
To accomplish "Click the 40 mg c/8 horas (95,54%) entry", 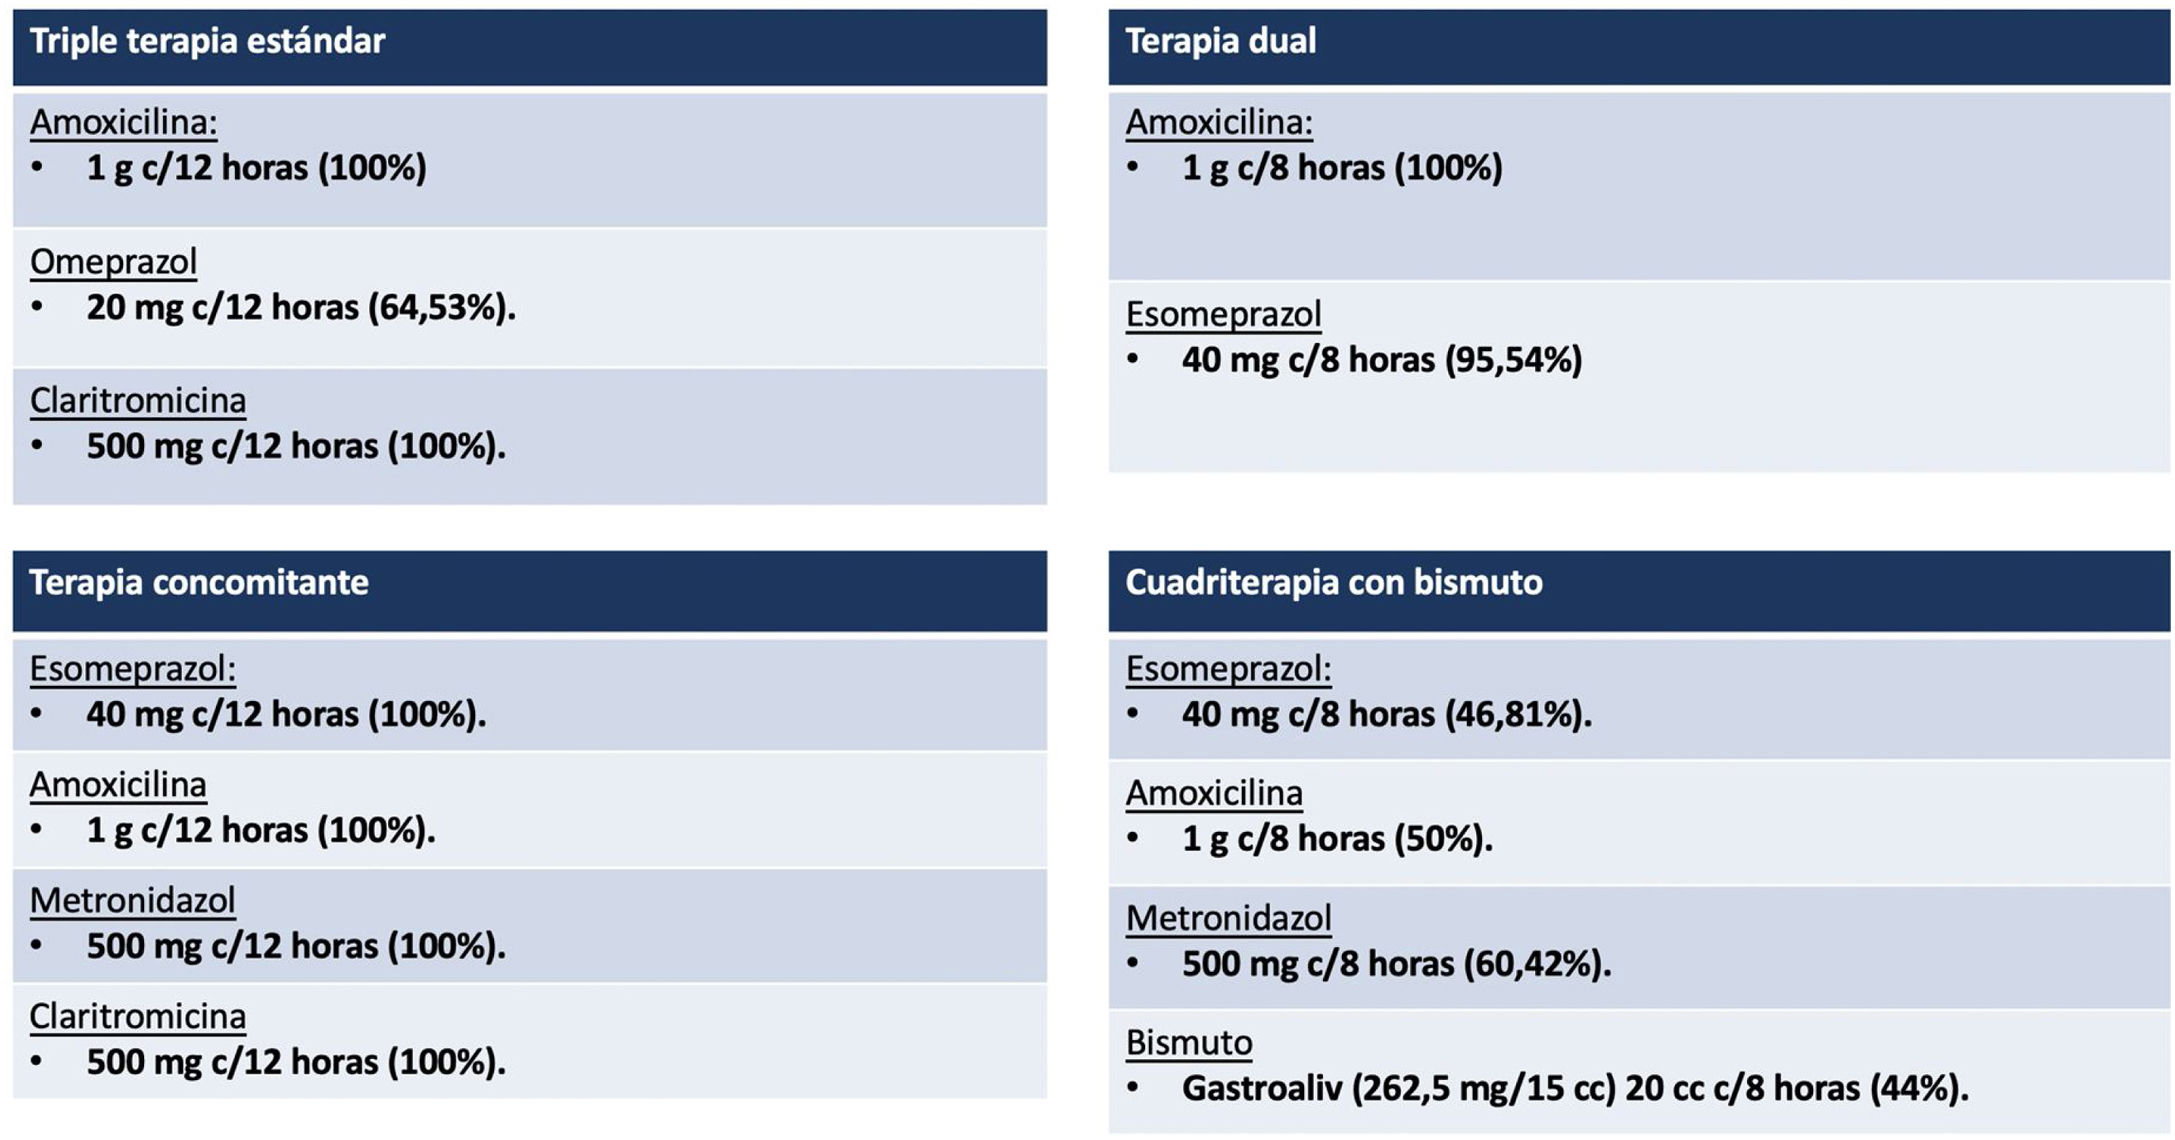I will (1381, 360).
